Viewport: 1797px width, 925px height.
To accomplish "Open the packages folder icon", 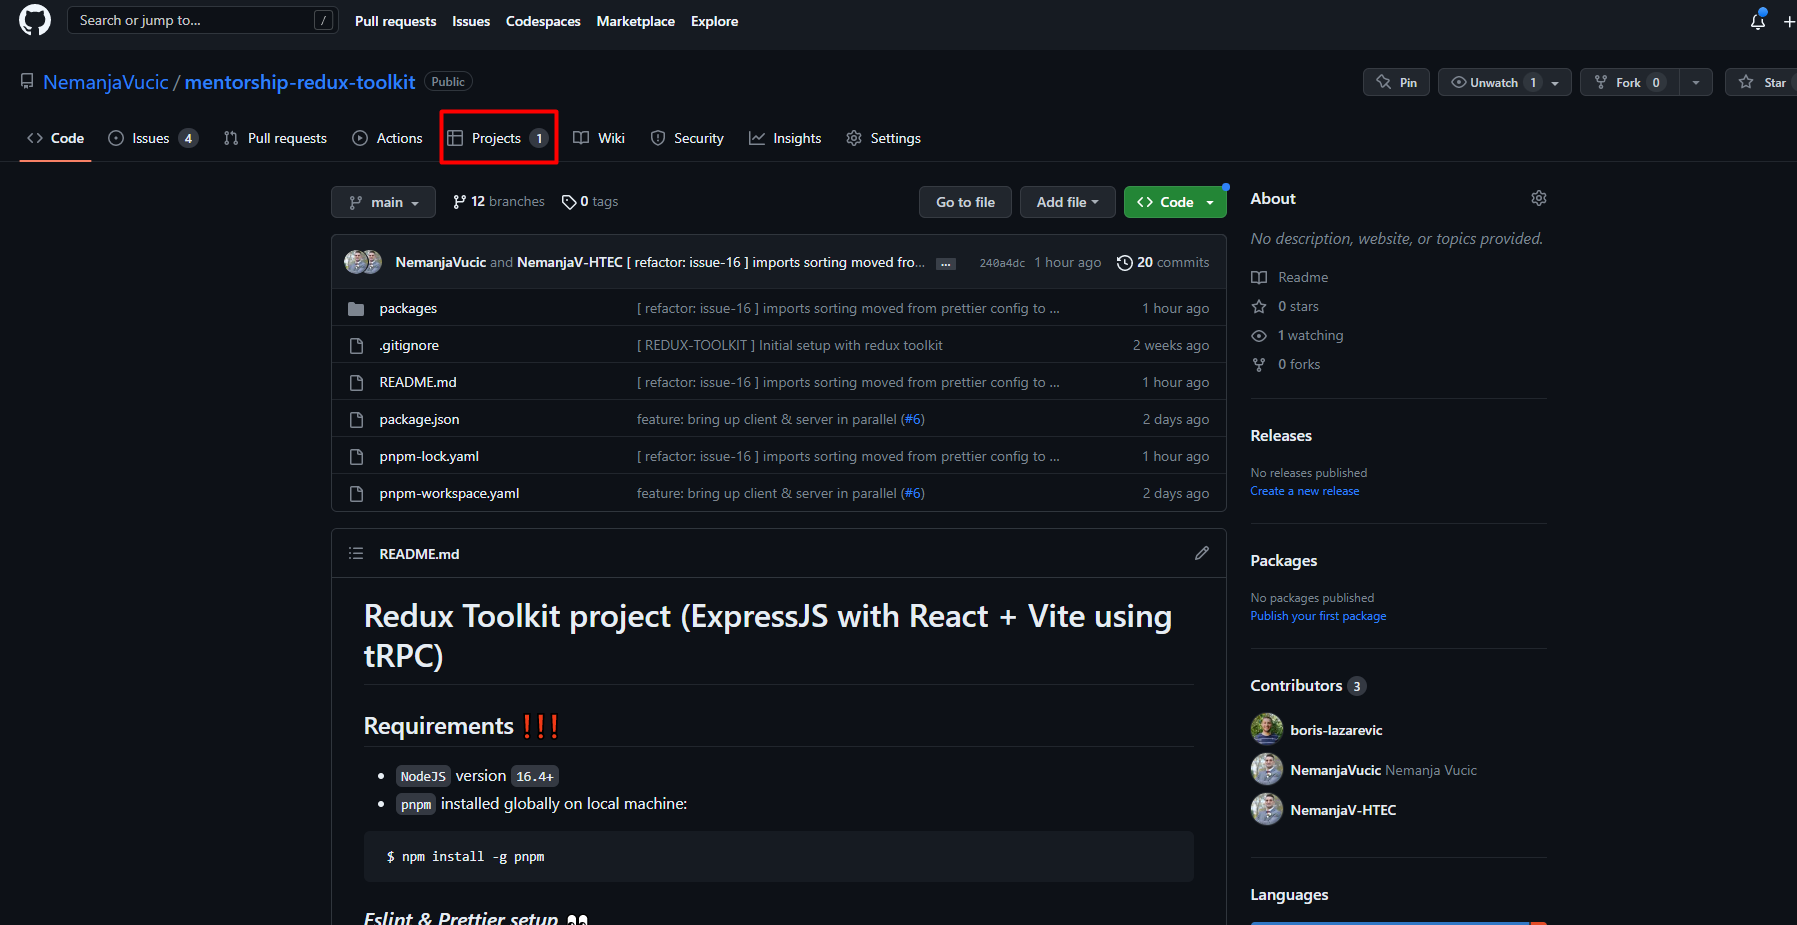I will (356, 309).
